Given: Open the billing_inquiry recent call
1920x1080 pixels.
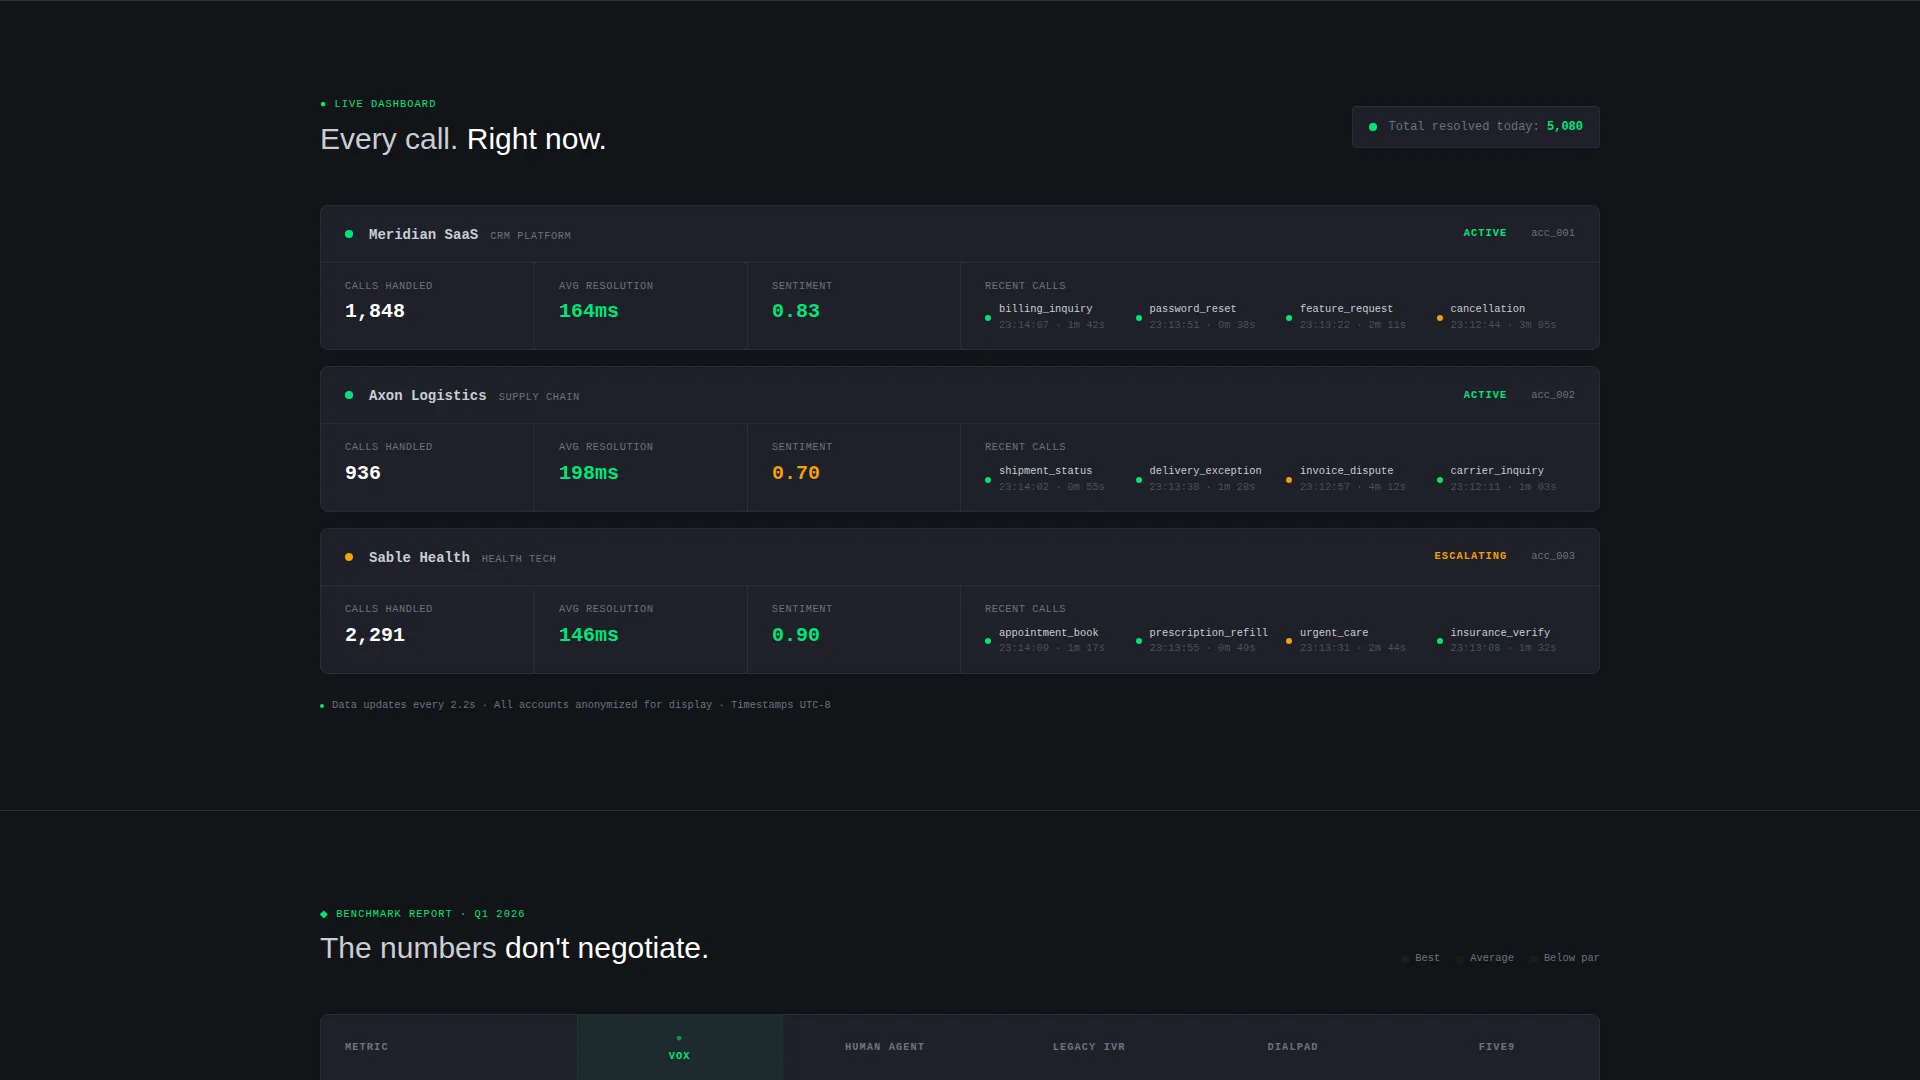Looking at the screenshot, I should 1045,316.
